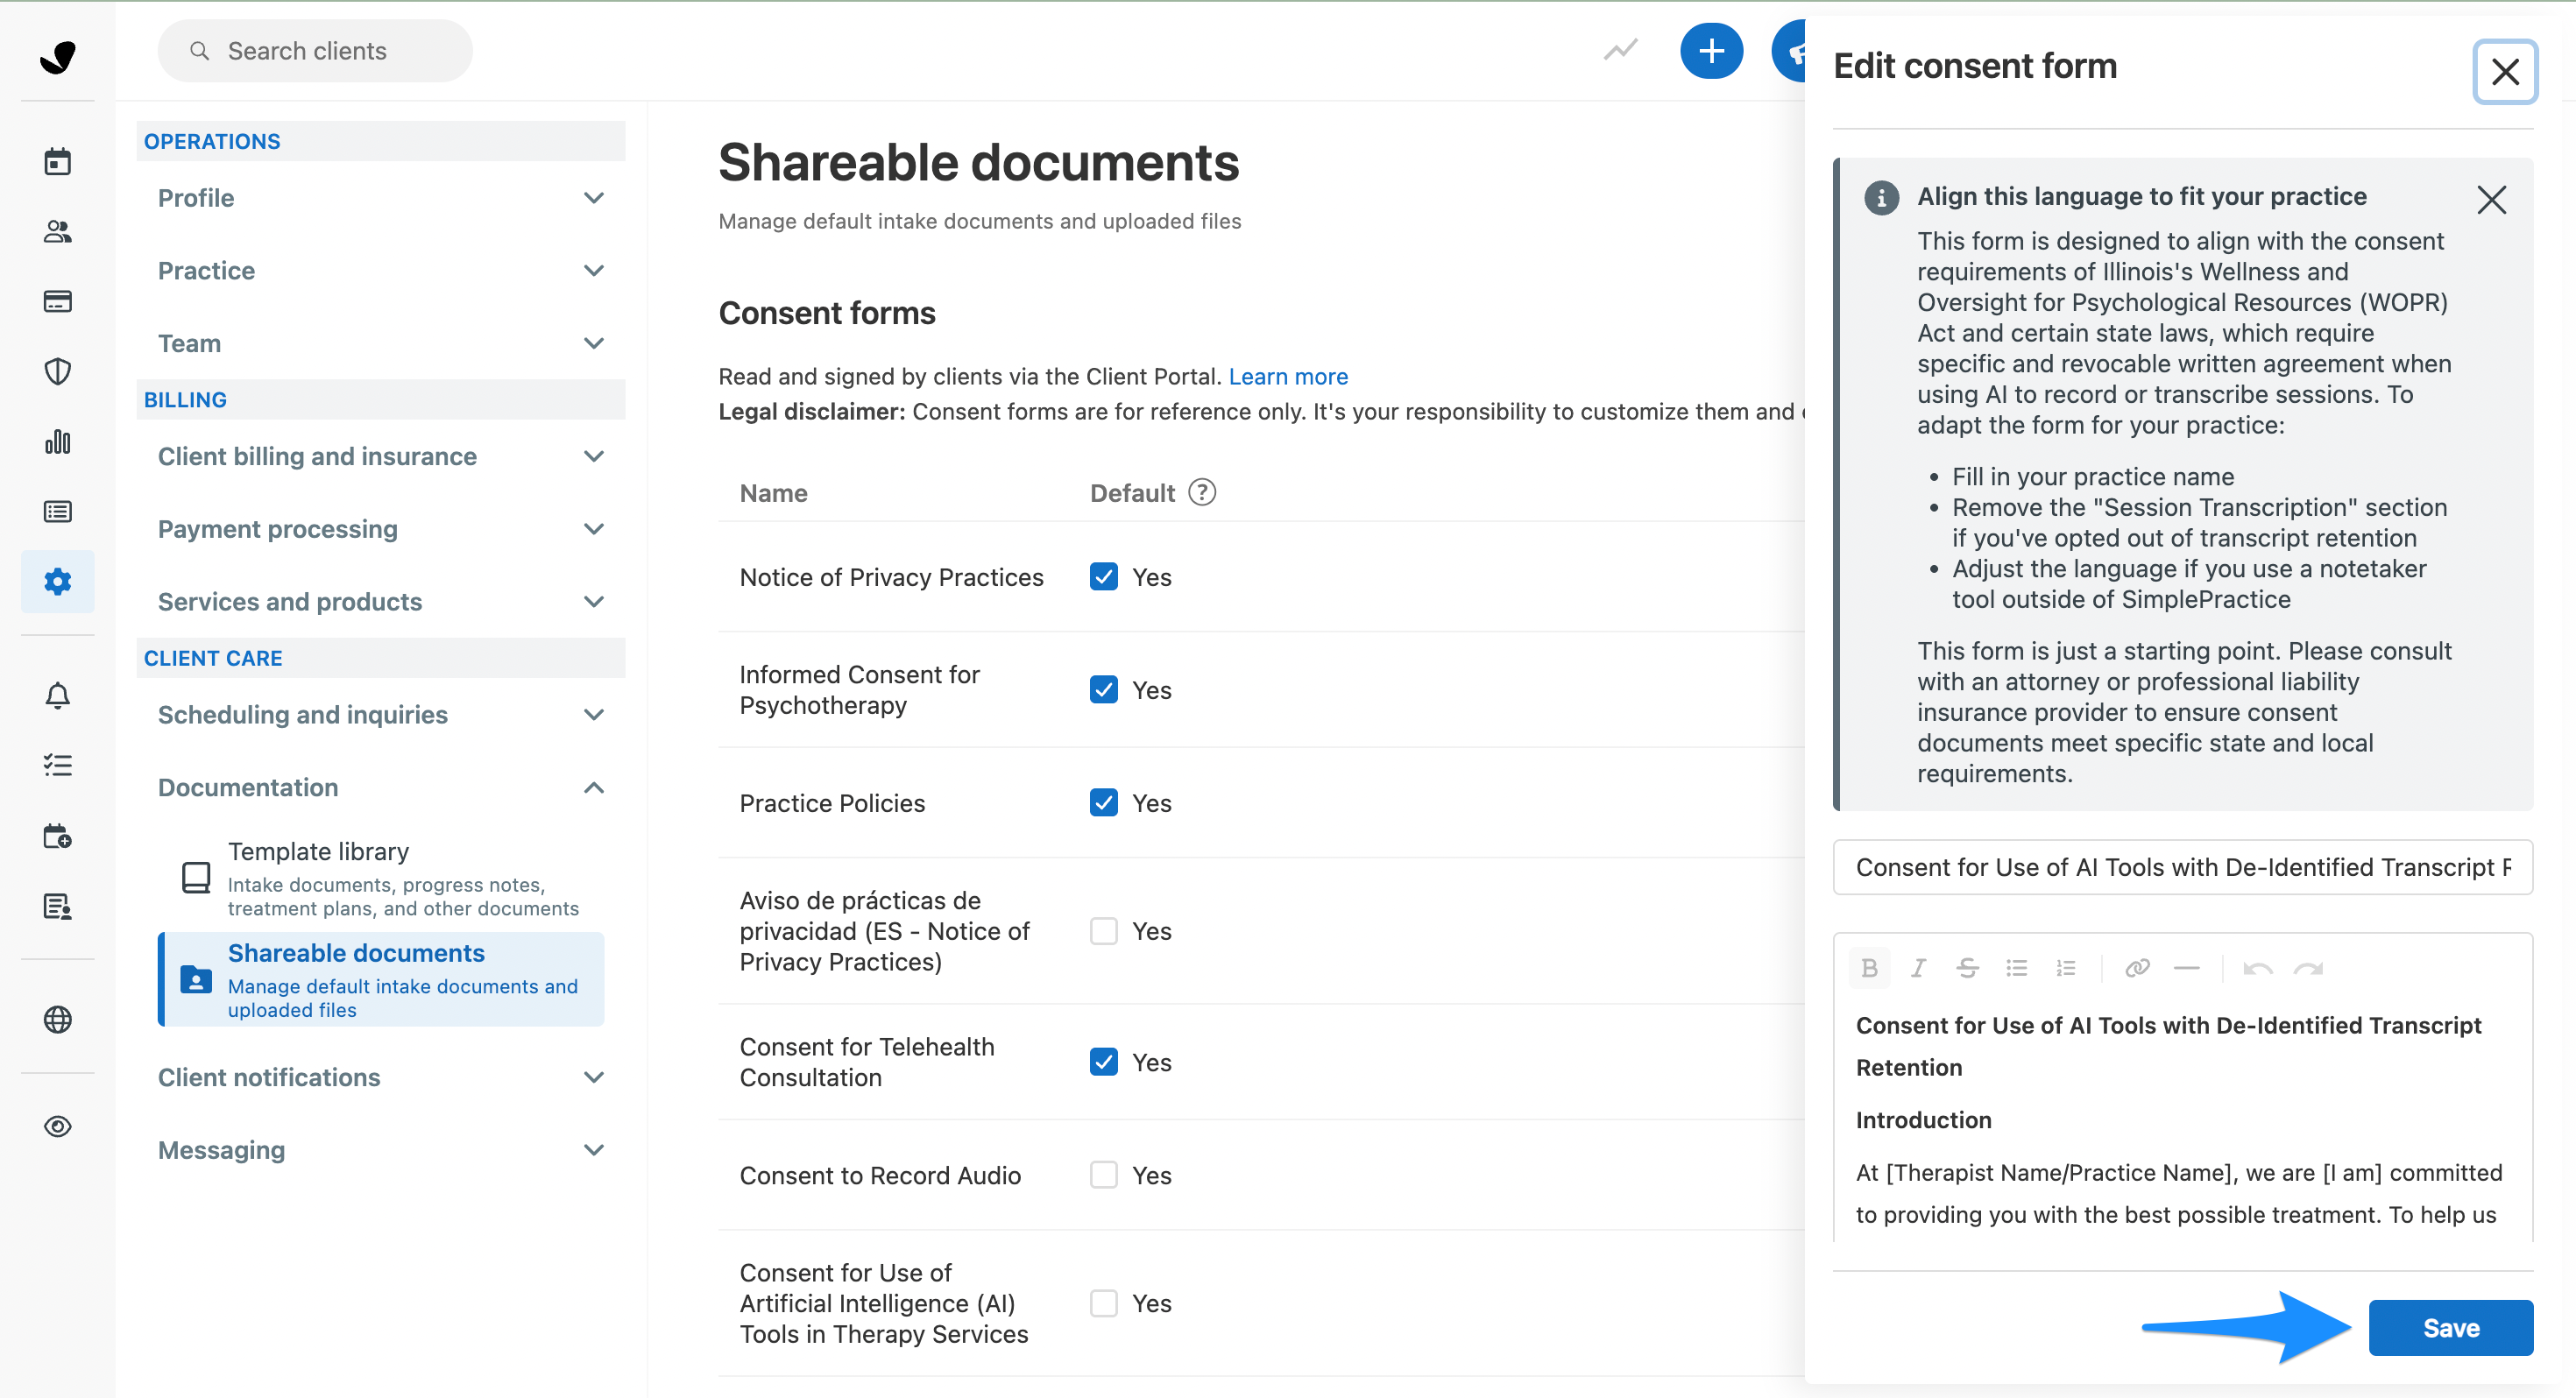
Task: Open the billing card icon in sidebar
Action: pos(58,301)
